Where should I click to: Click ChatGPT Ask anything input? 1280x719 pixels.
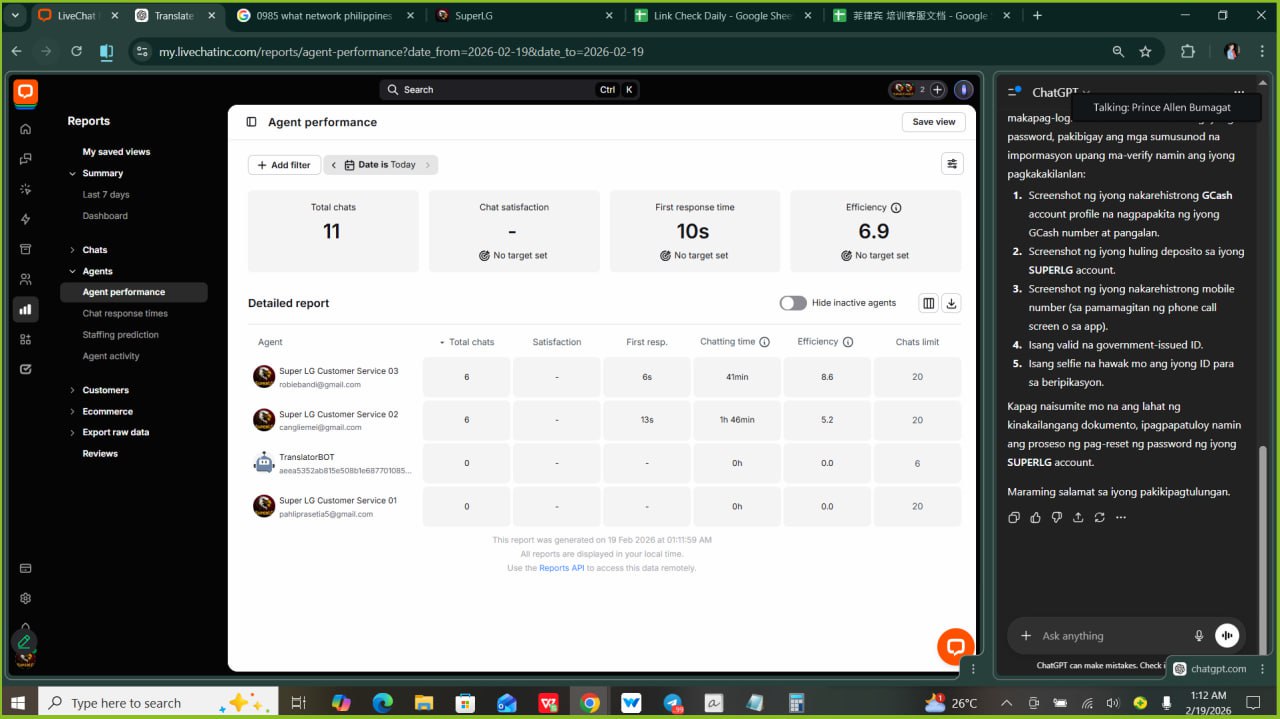[x=1112, y=636]
